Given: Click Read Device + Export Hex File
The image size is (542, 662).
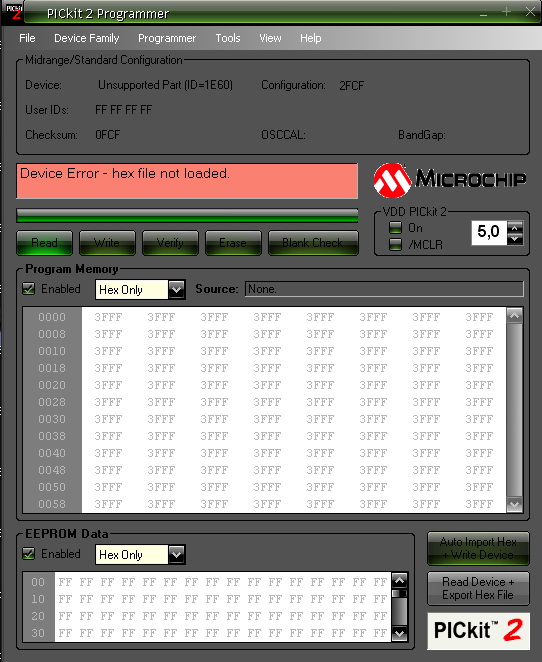Looking at the screenshot, I should pyautogui.click(x=478, y=589).
